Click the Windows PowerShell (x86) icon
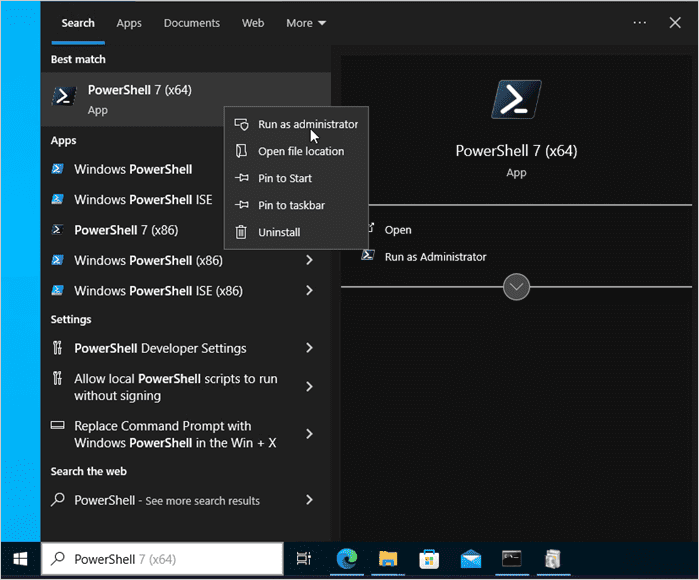This screenshot has height=580, width=699. tap(58, 259)
